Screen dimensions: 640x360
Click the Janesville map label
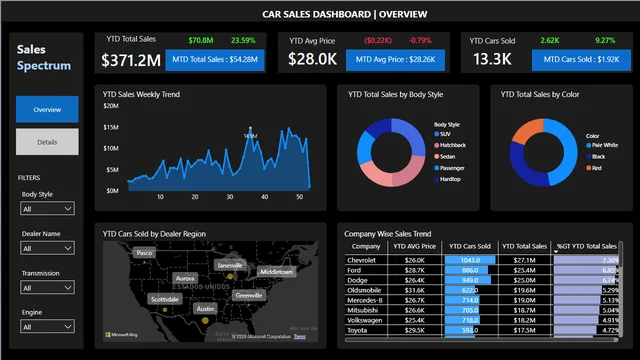[230, 265]
